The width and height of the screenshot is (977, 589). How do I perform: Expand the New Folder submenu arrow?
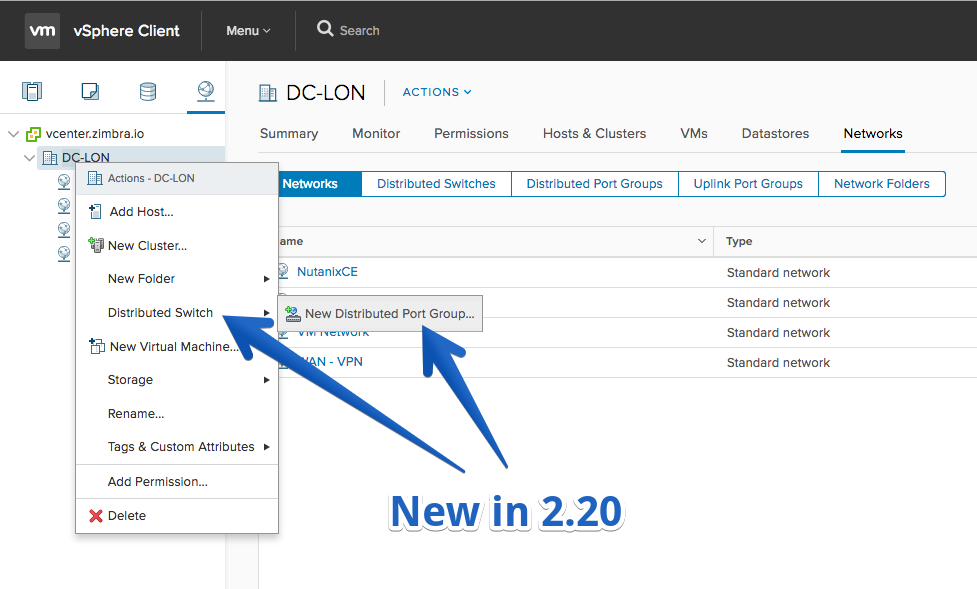tap(266, 279)
